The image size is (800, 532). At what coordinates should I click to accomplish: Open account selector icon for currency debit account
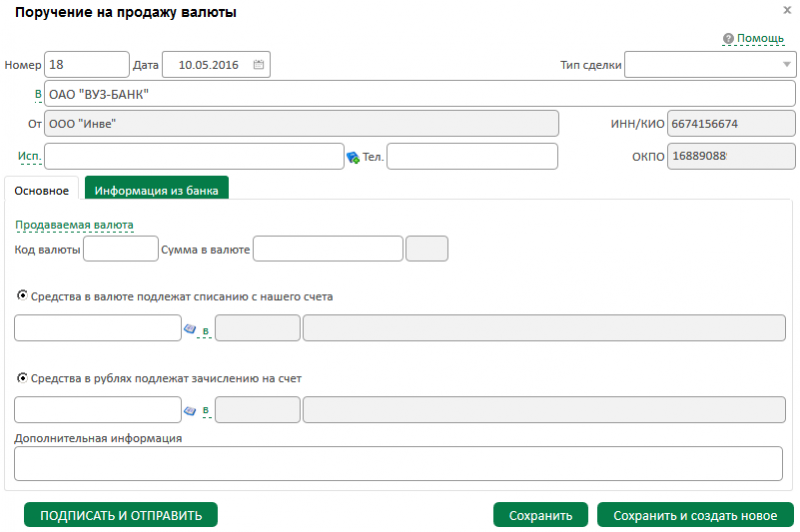190,329
